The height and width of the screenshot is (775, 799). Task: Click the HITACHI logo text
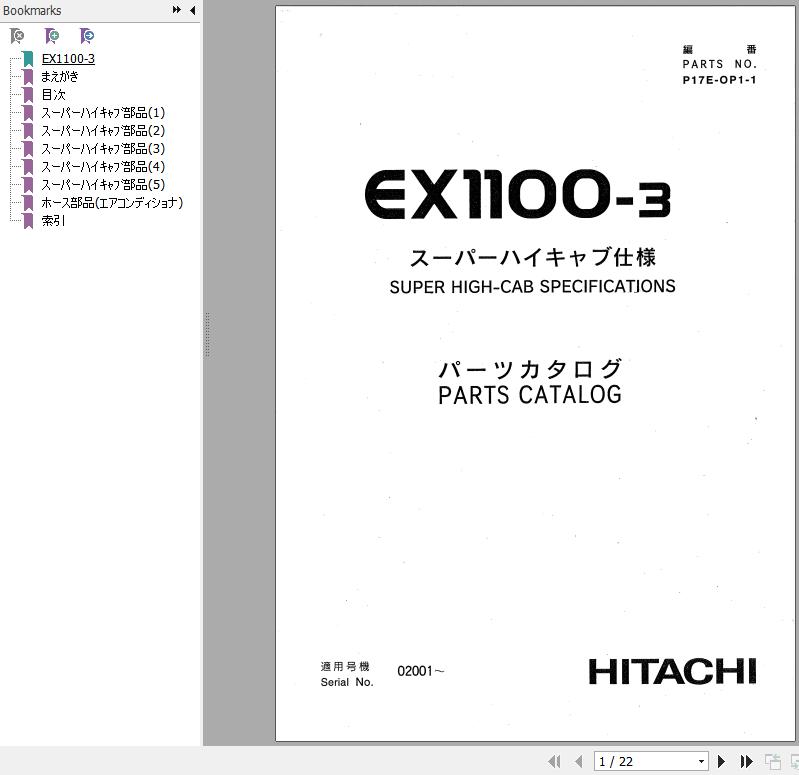coord(672,671)
